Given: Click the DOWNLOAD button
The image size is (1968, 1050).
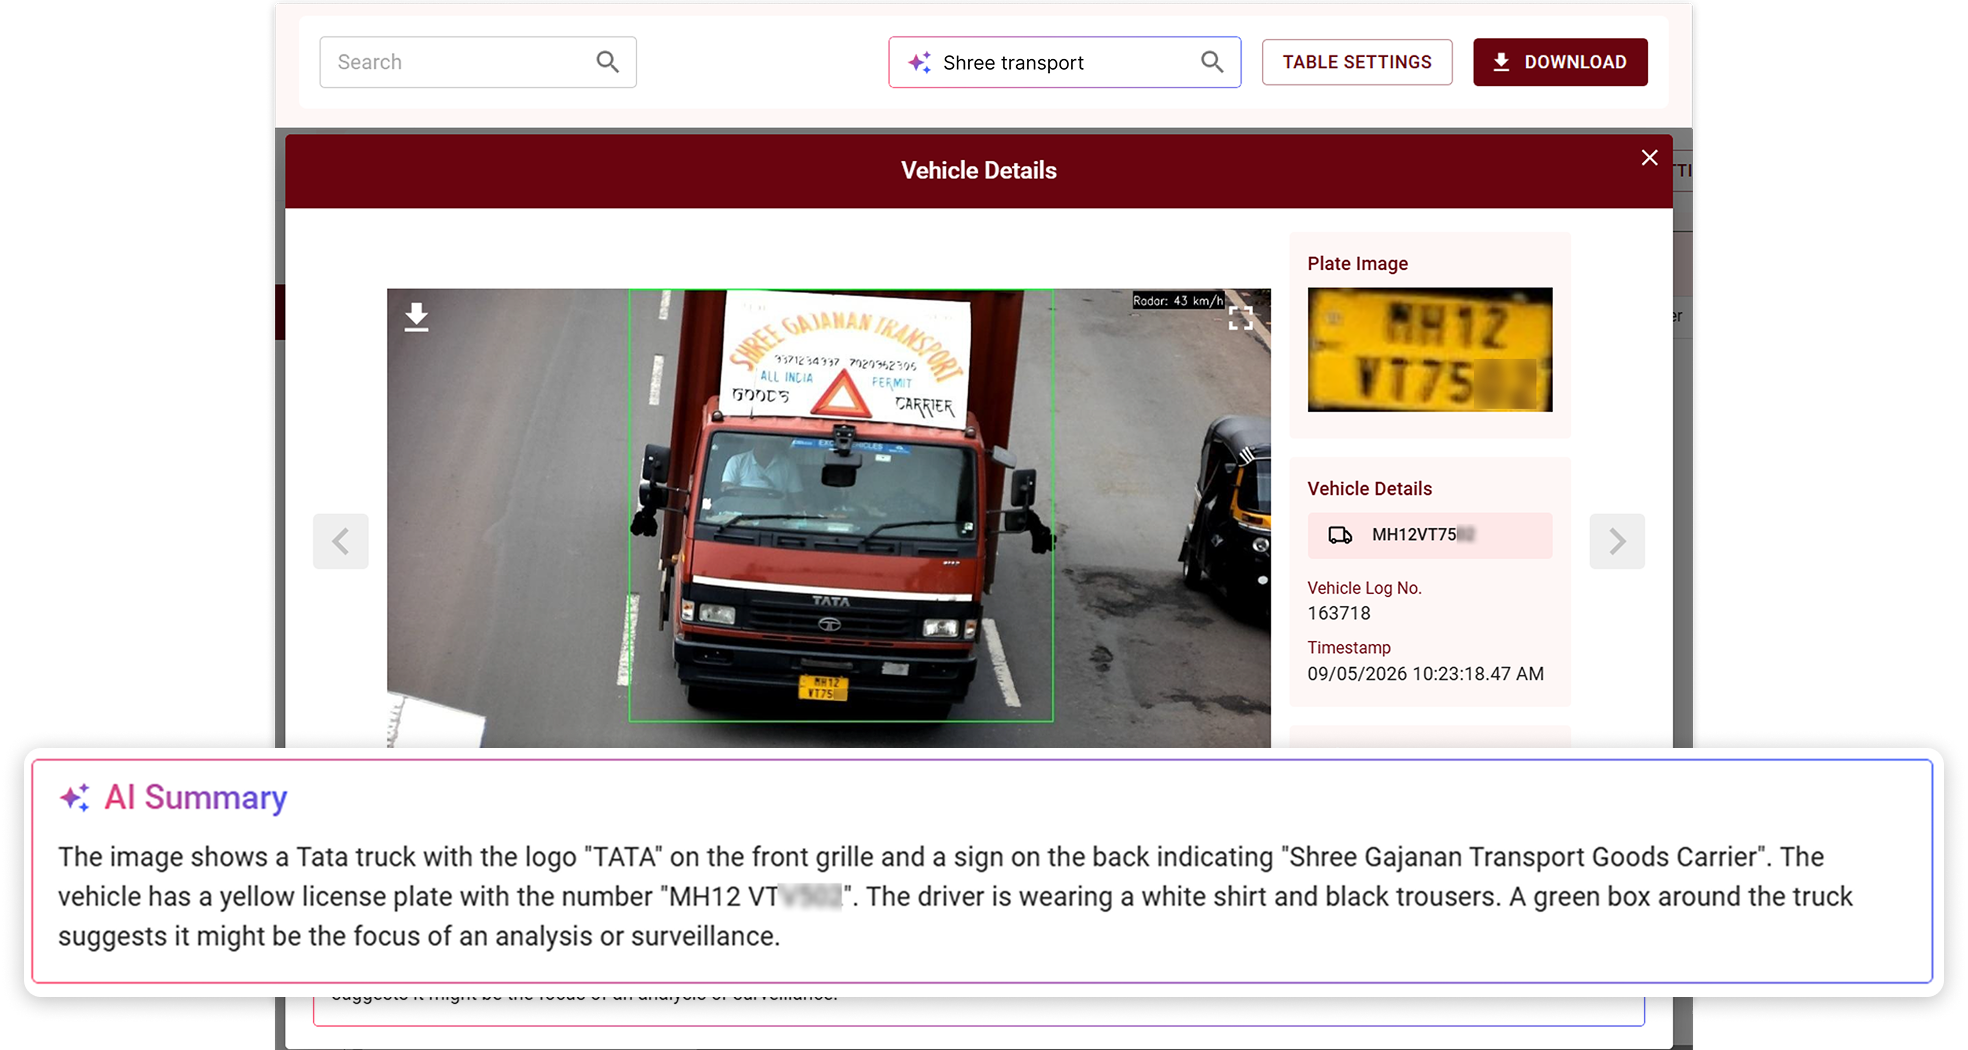Looking at the screenshot, I should point(1560,62).
